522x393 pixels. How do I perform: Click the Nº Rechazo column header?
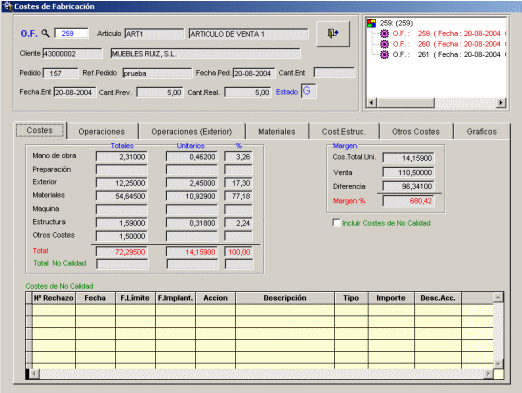coord(54,298)
